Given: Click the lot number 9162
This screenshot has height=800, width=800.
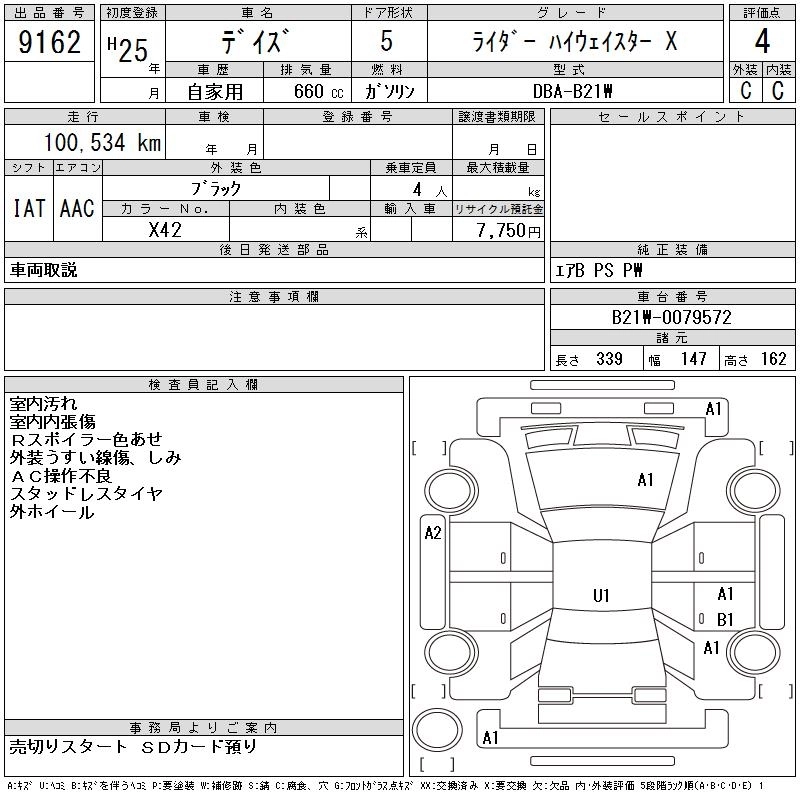Looking at the screenshot, I should (x=49, y=42).
